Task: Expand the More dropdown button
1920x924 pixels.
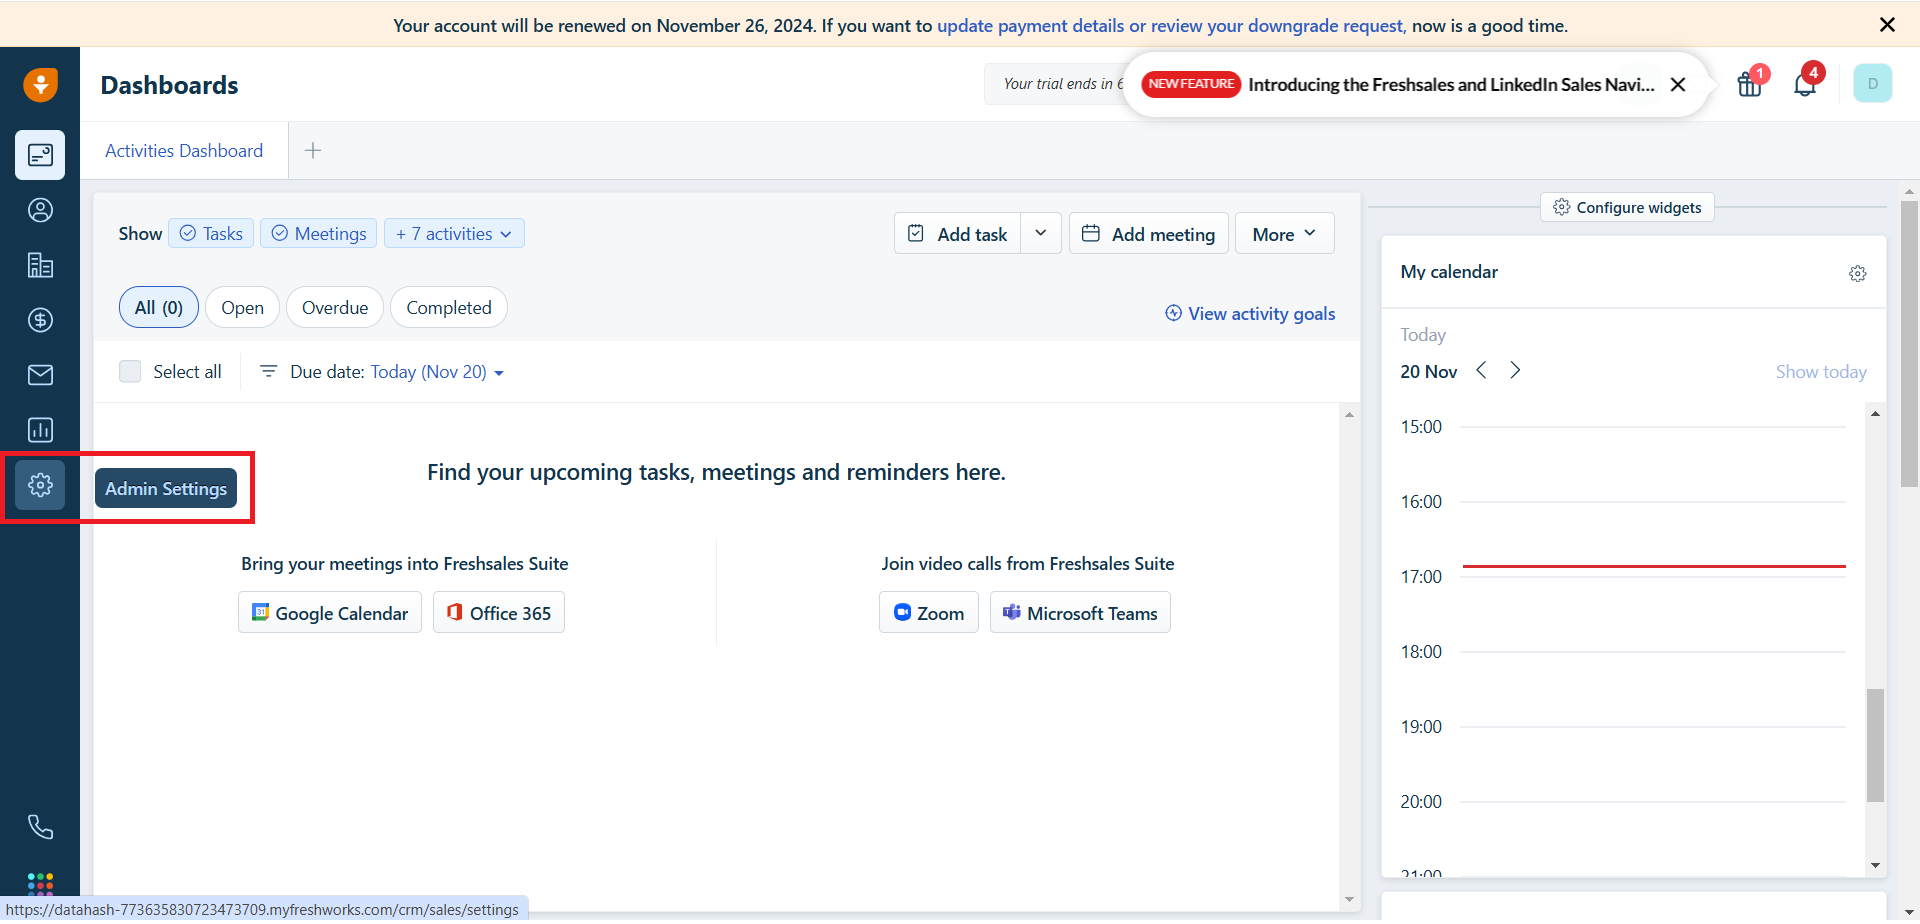Action: (1284, 234)
